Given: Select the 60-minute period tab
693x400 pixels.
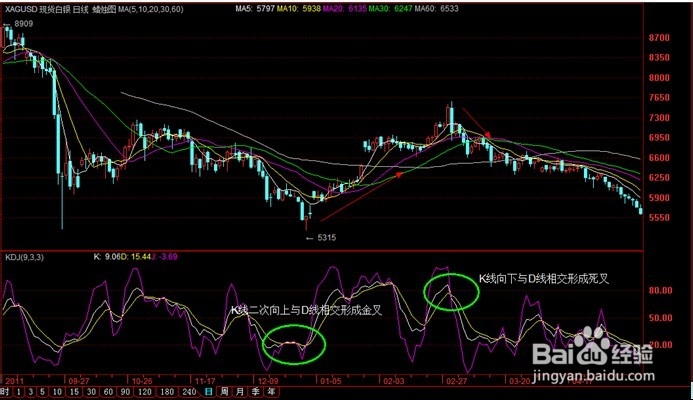Looking at the screenshot, I should point(108,392).
